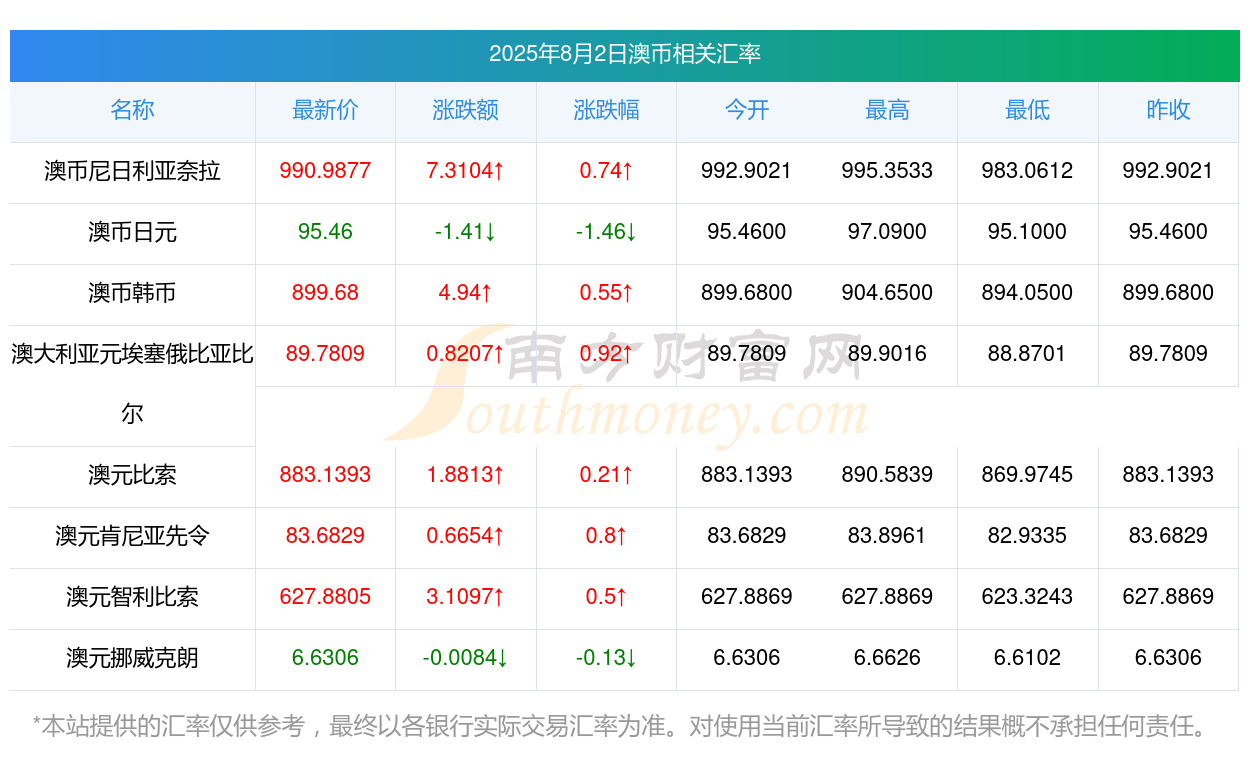This screenshot has width=1250, height=757.
Task: Click the low value 95.1000
Action: 1027,232
